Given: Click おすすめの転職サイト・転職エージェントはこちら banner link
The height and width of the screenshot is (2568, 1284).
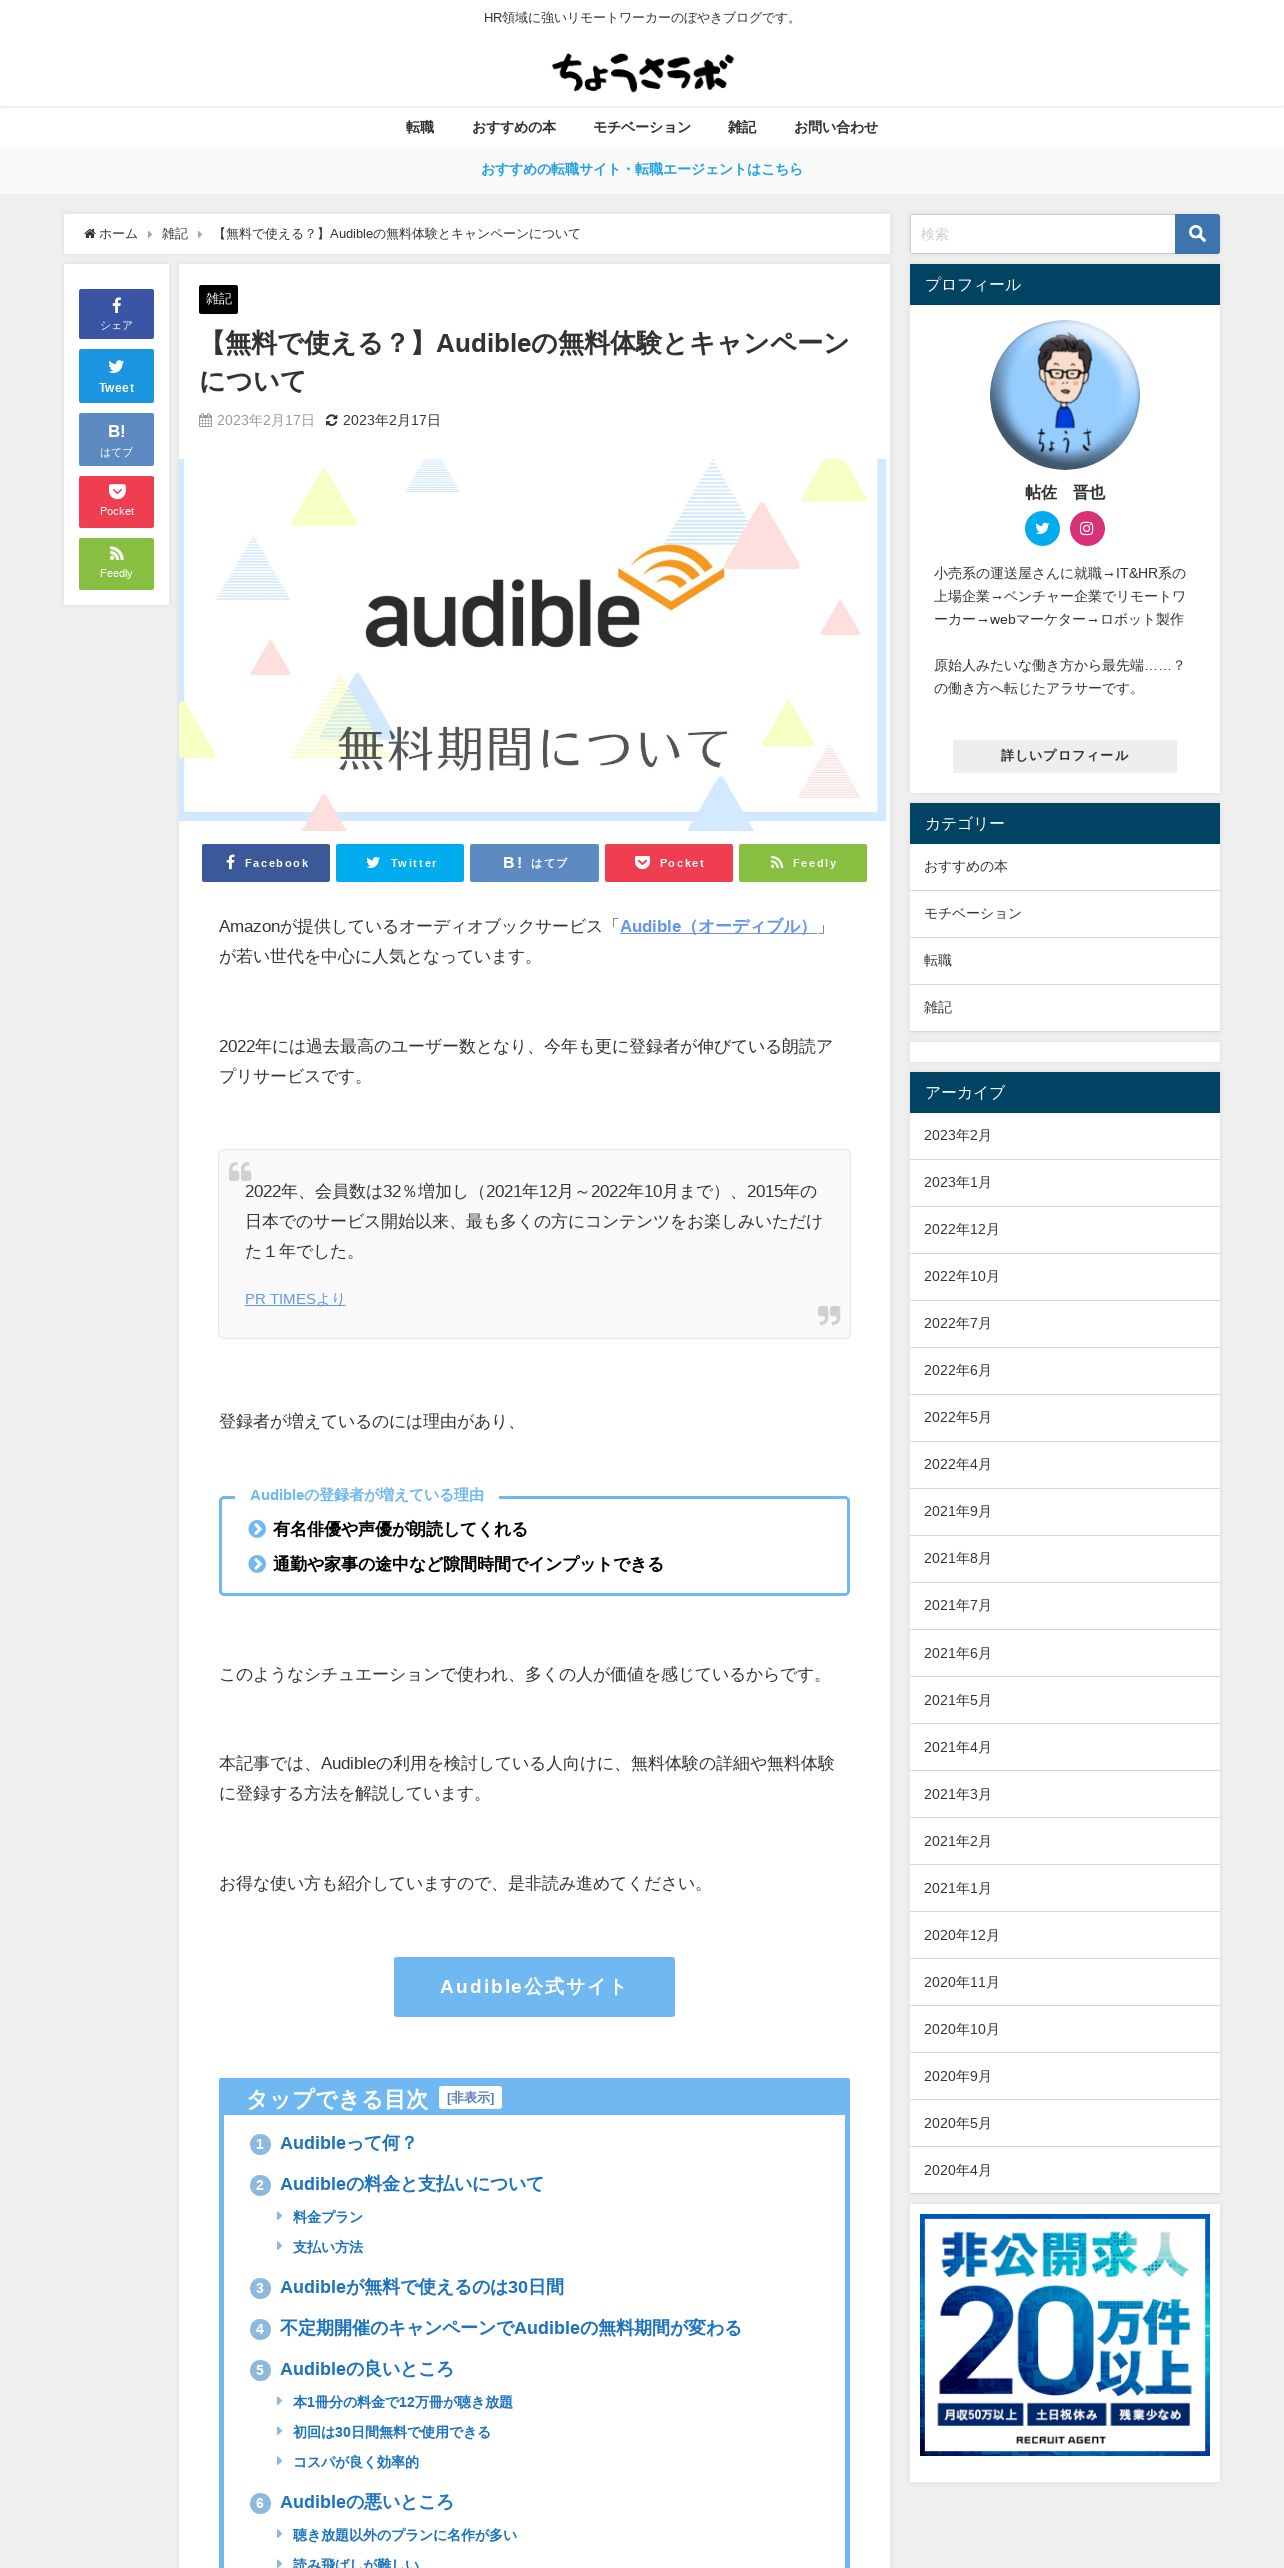Looking at the screenshot, I should click(642, 170).
